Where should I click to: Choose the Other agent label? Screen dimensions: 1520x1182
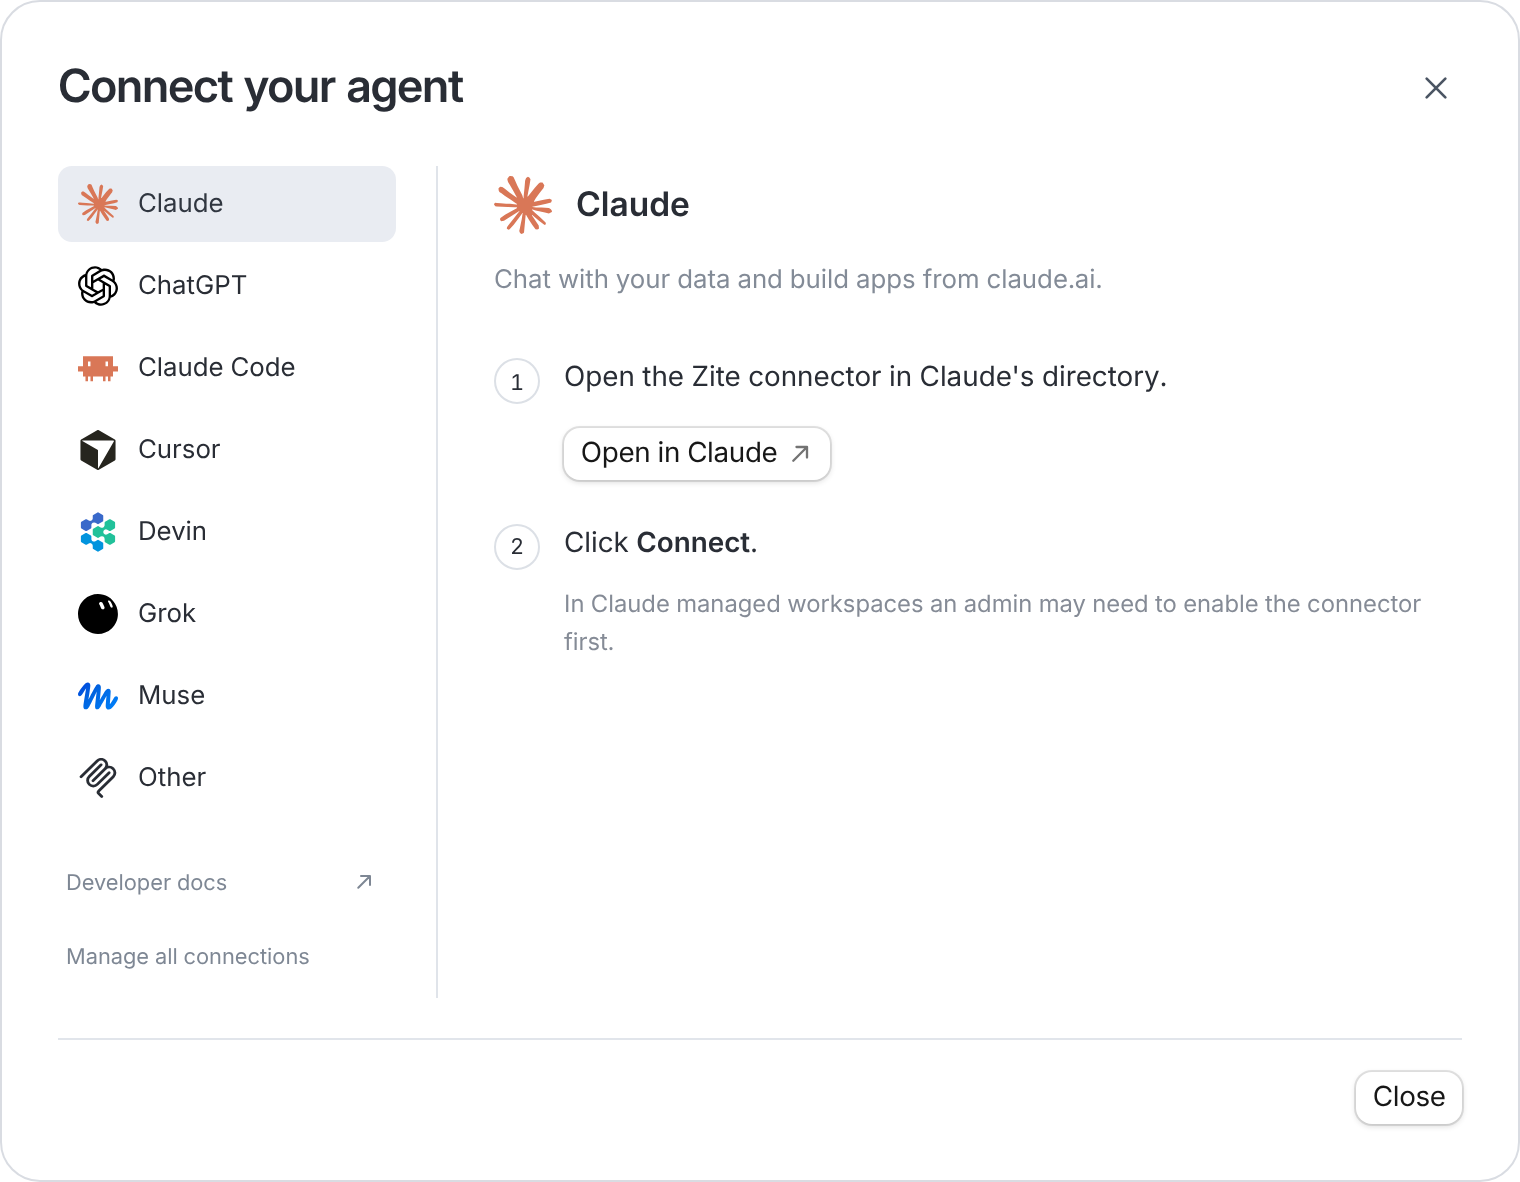172,777
